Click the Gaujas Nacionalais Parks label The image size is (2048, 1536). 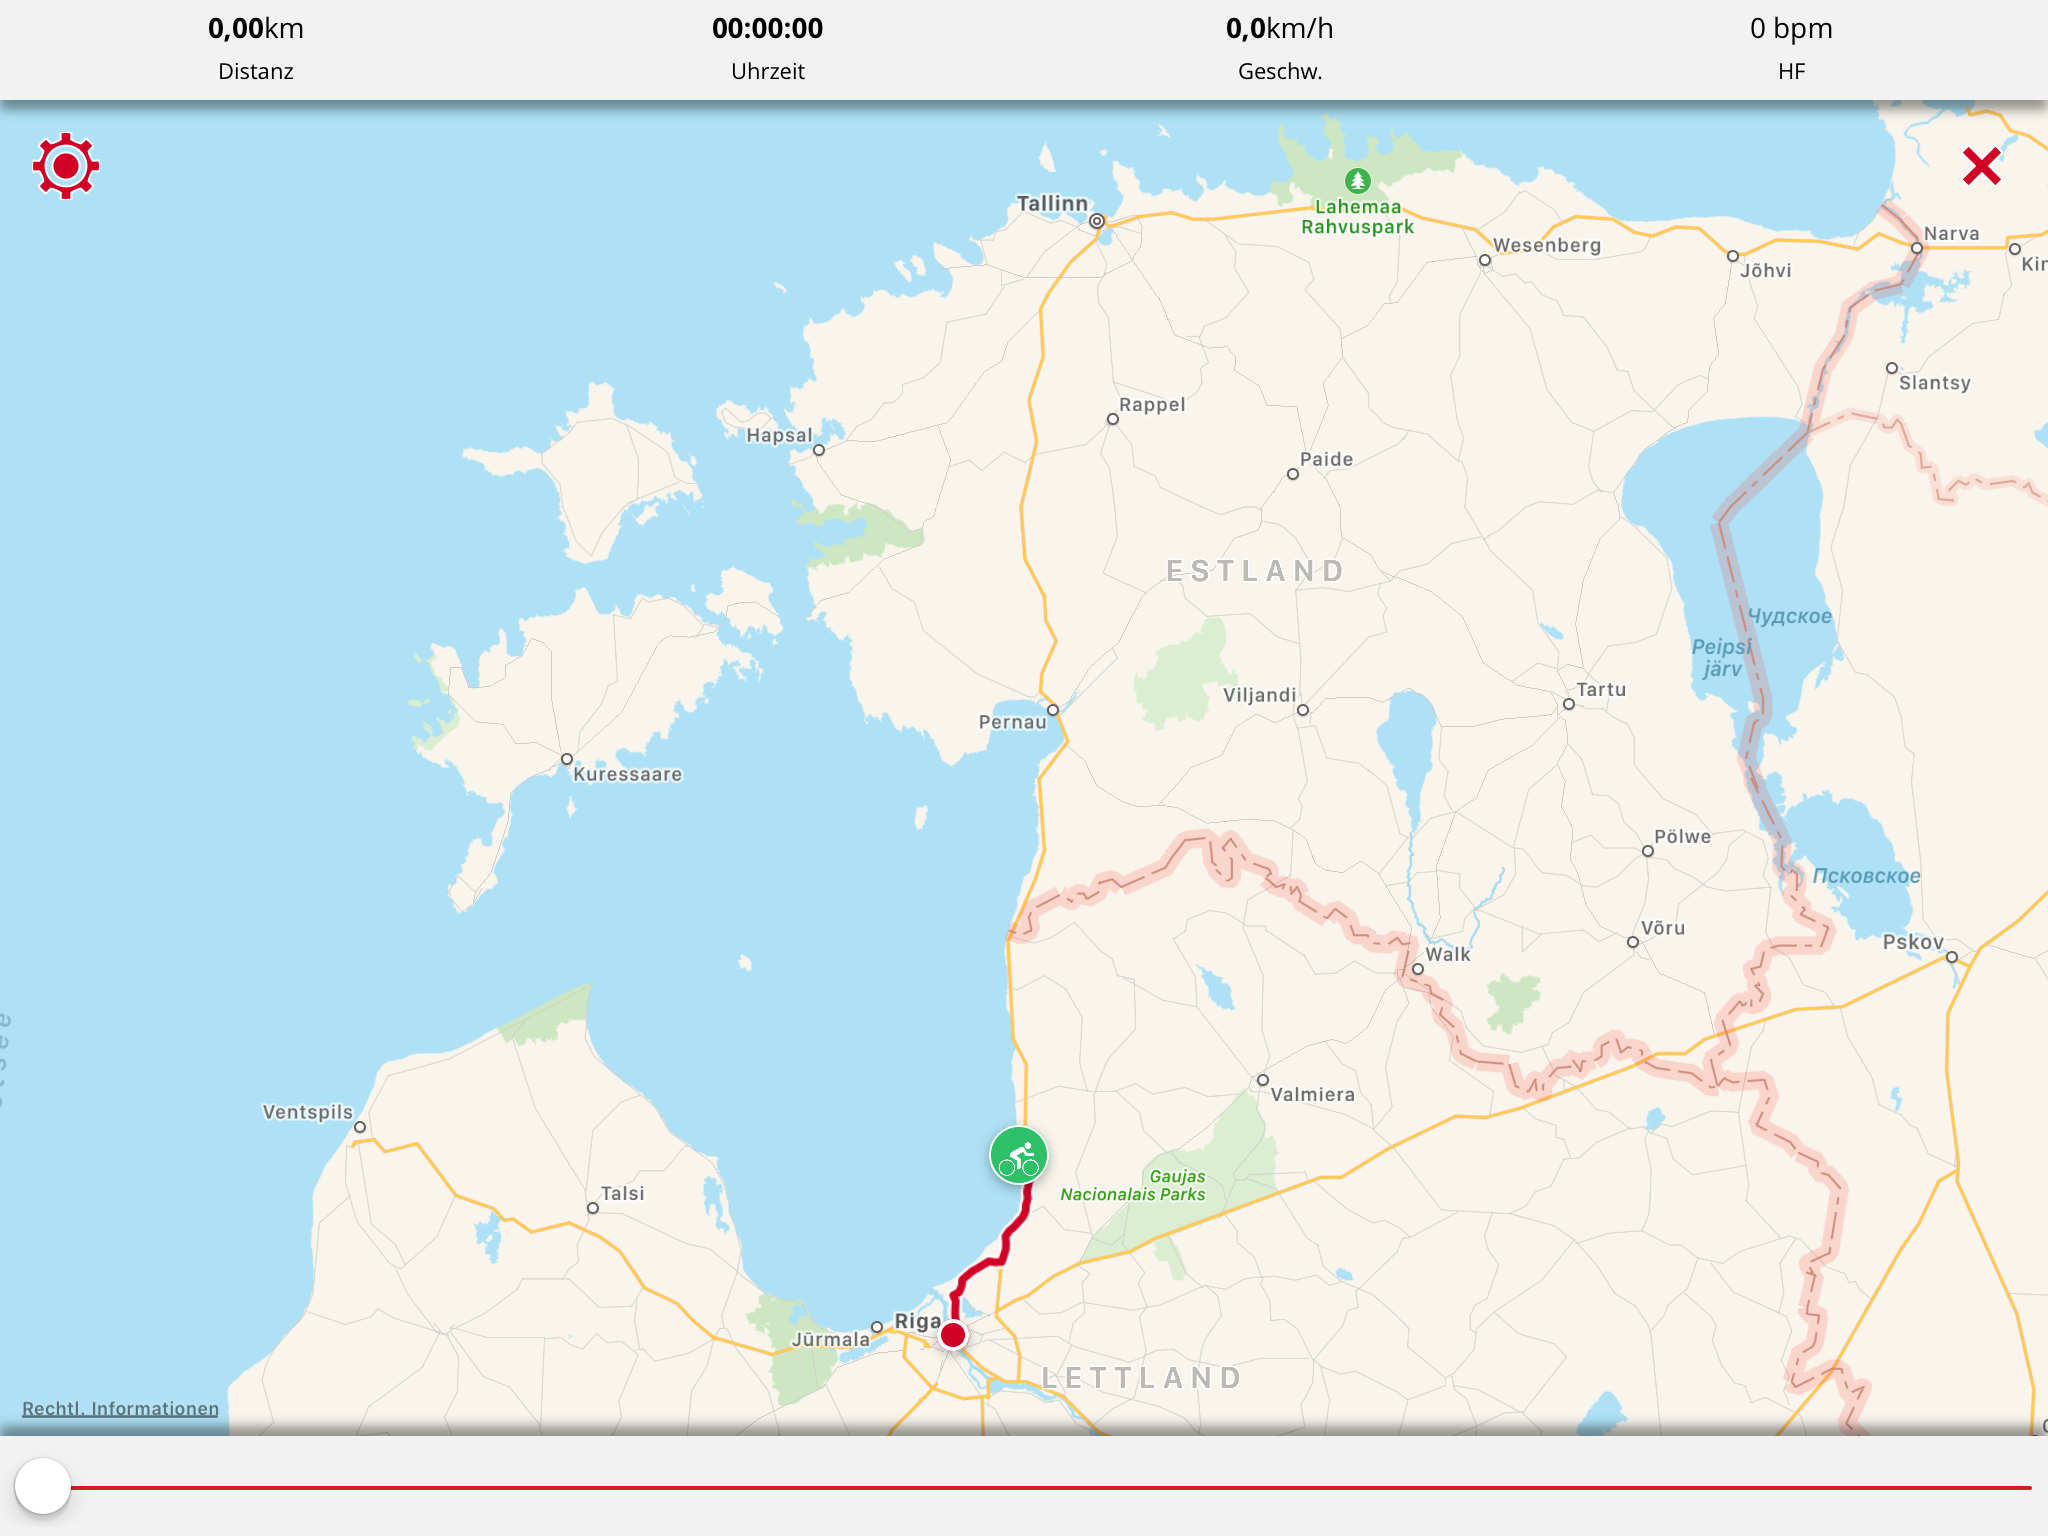pyautogui.click(x=1133, y=1185)
